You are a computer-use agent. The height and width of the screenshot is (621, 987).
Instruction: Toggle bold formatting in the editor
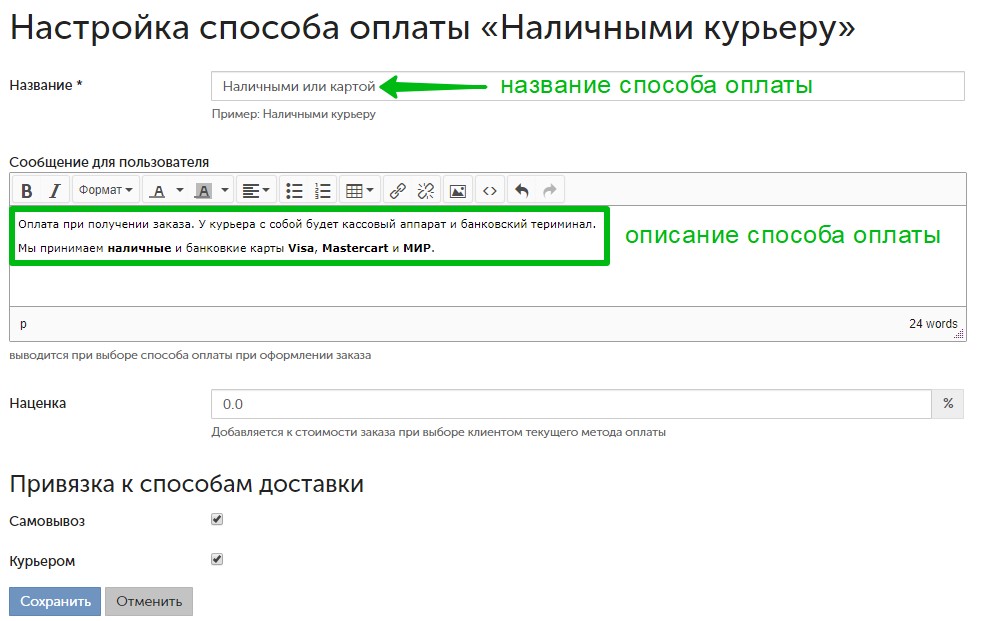tap(26, 190)
